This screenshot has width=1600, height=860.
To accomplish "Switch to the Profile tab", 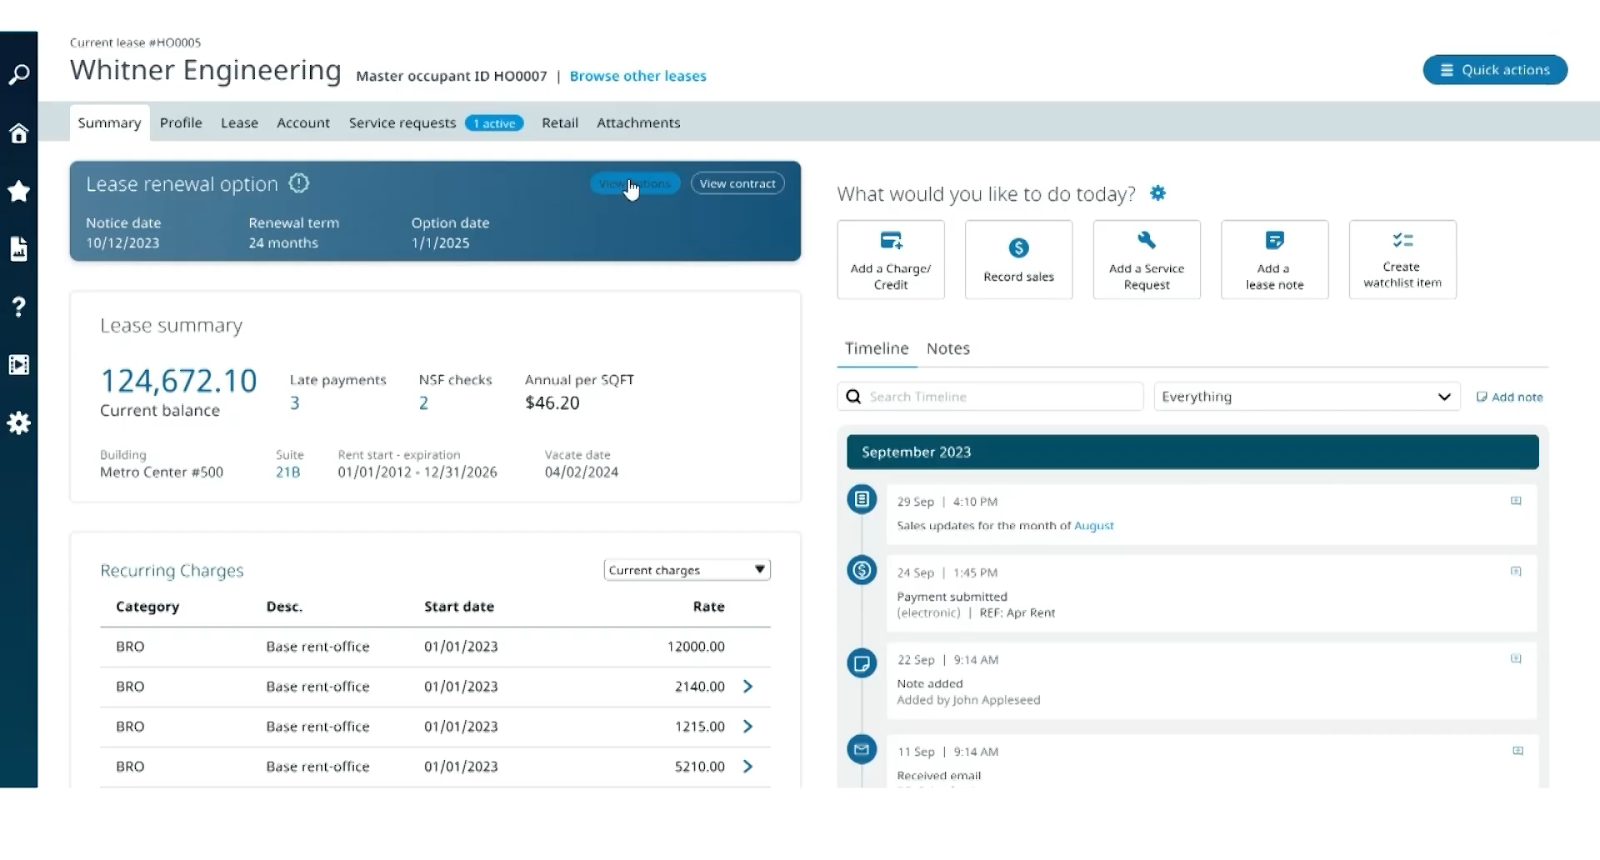I will tap(181, 123).
